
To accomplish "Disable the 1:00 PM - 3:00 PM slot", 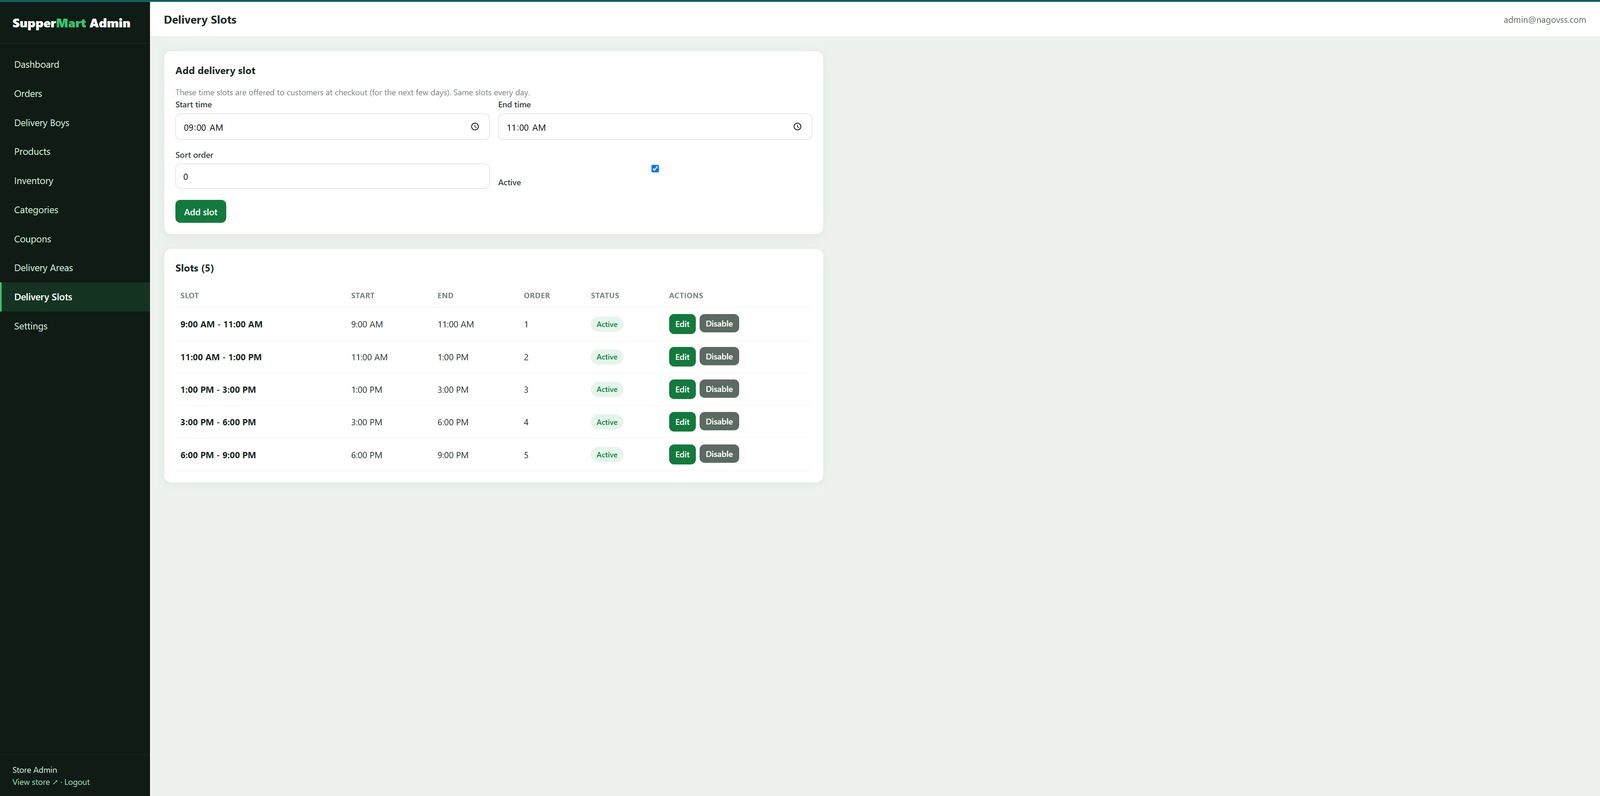I will pyautogui.click(x=719, y=389).
